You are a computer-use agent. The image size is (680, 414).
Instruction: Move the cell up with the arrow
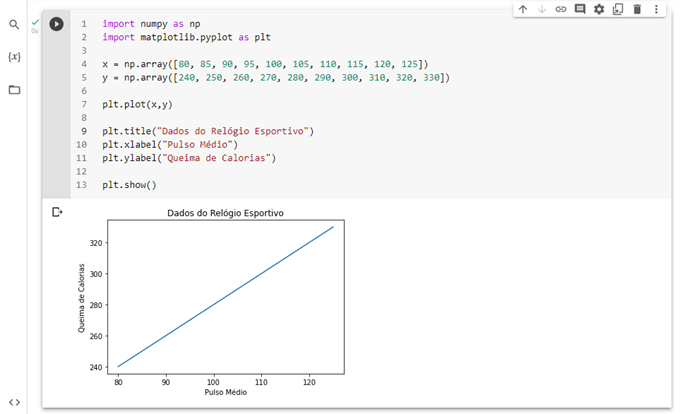click(x=523, y=9)
